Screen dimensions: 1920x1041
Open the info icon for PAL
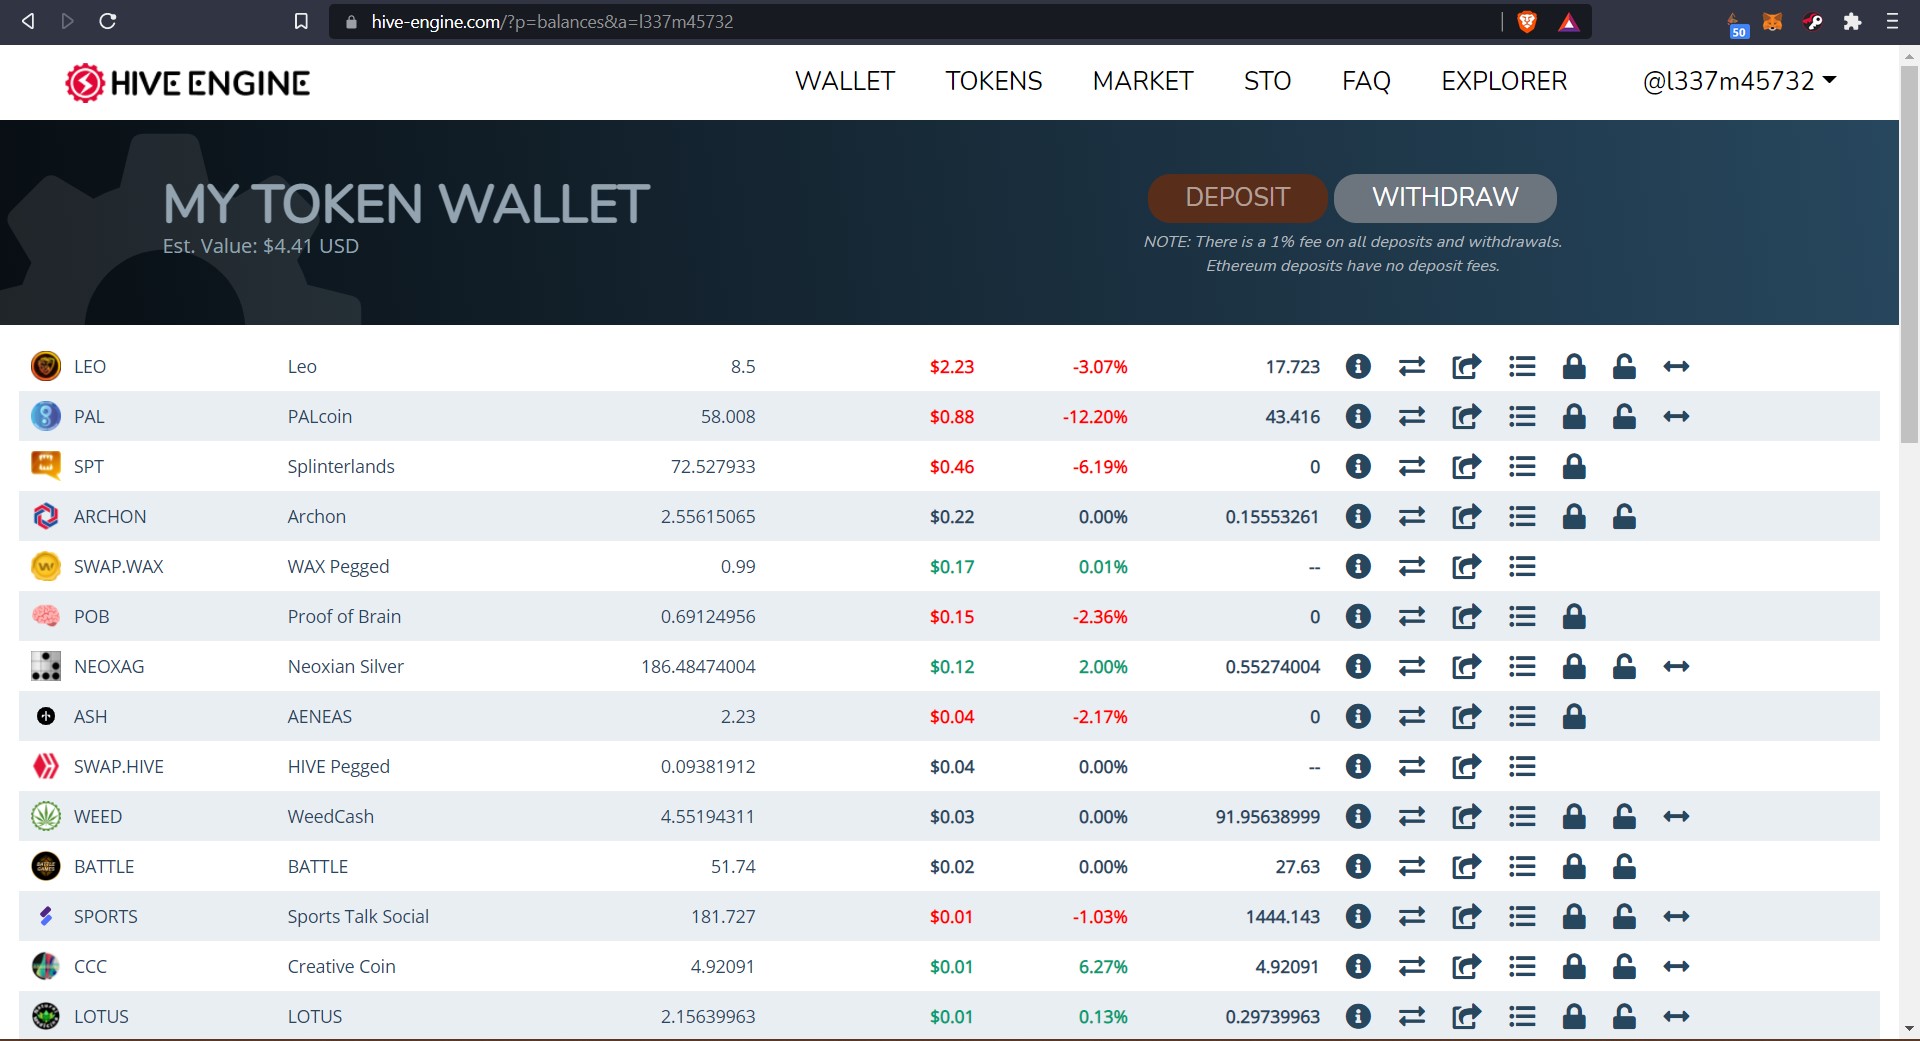point(1358,416)
